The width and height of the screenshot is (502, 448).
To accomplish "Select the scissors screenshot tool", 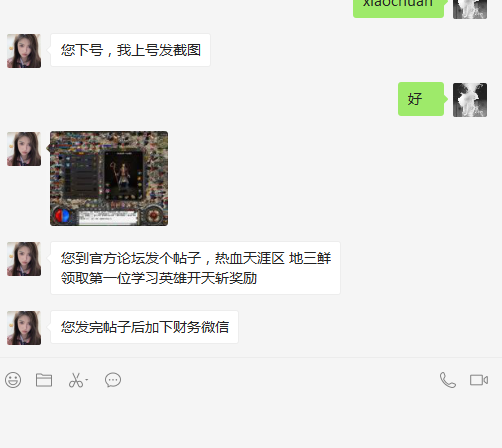I will [76, 380].
